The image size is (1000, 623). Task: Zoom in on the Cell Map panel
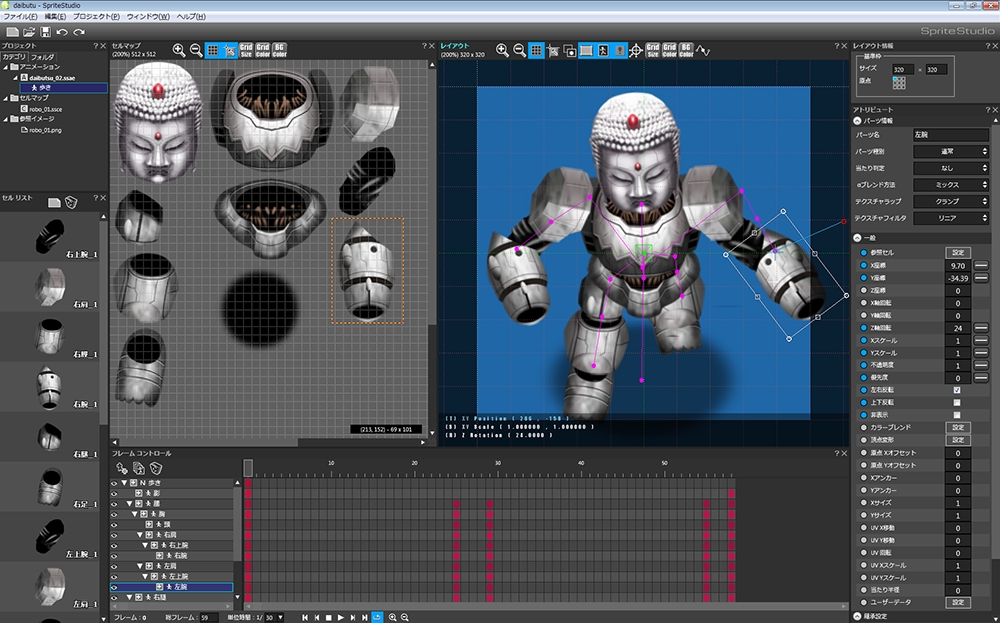(179, 50)
